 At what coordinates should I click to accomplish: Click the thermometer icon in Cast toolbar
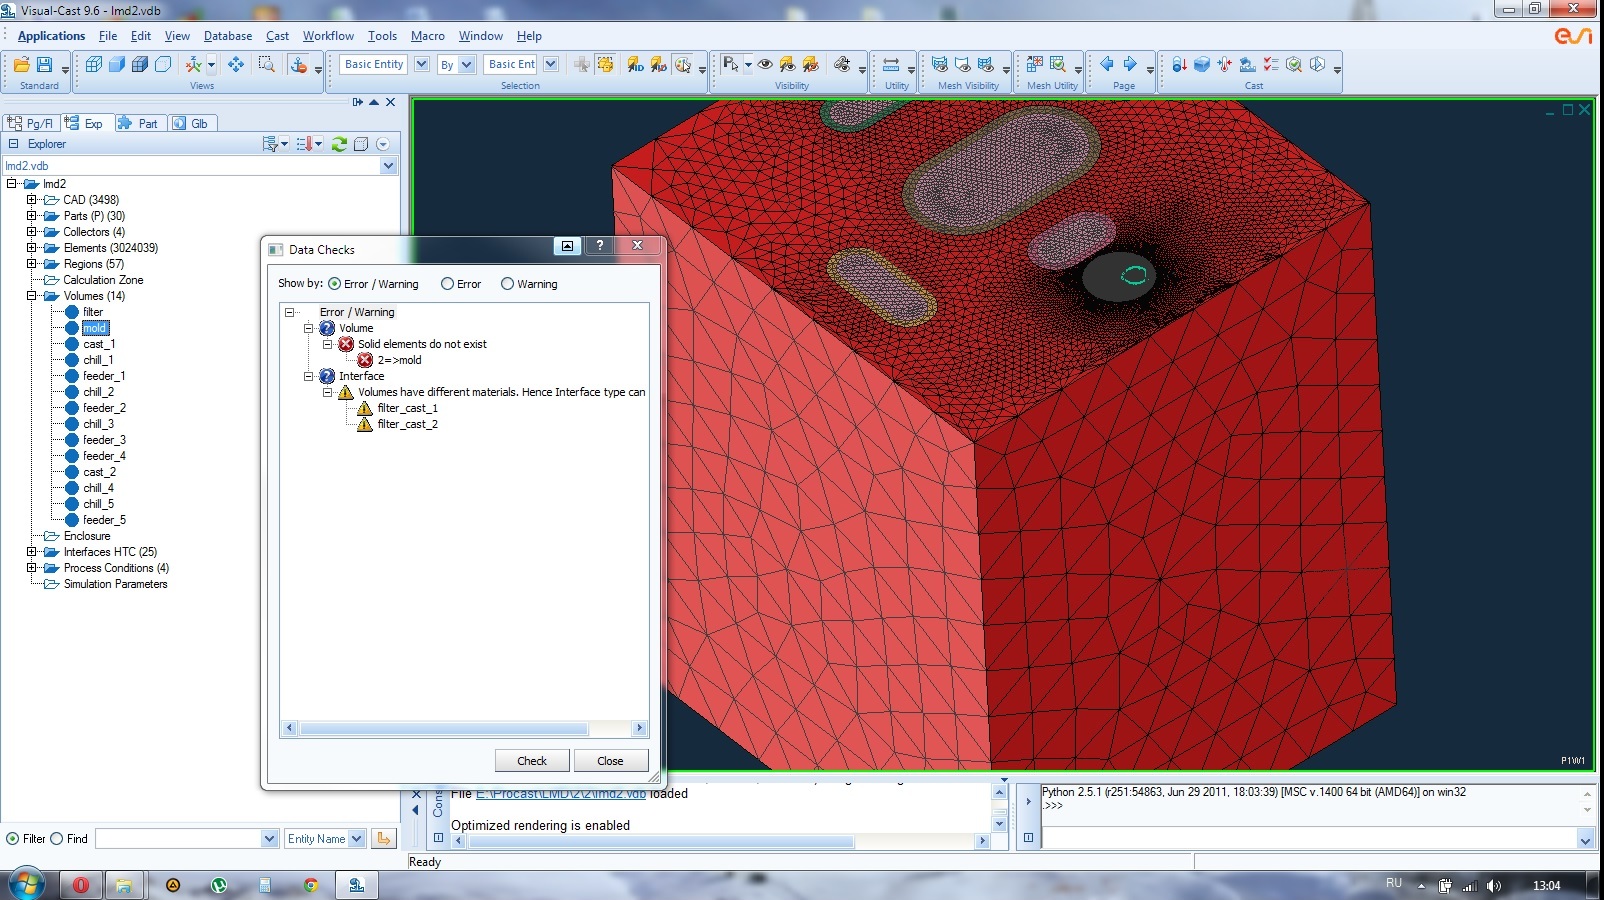tap(1225, 64)
